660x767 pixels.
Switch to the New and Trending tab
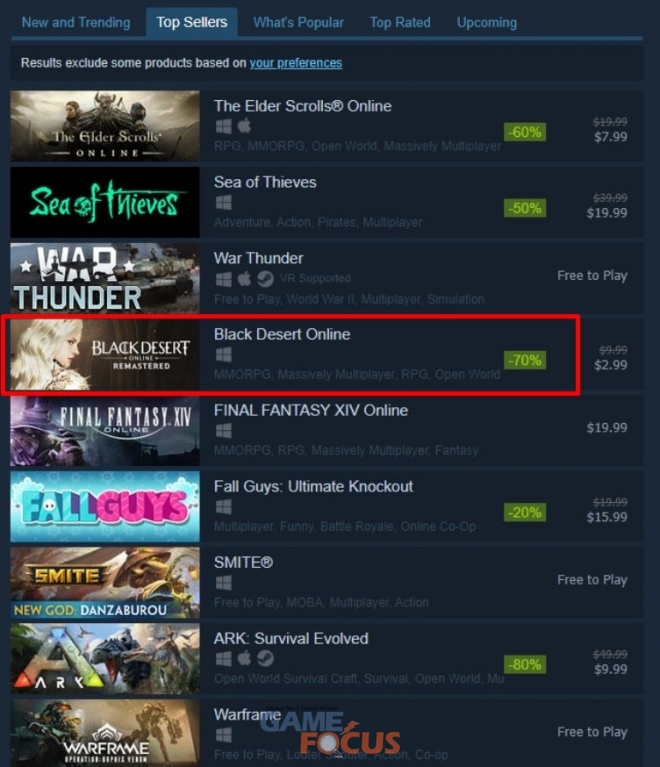pyautogui.click(x=76, y=23)
